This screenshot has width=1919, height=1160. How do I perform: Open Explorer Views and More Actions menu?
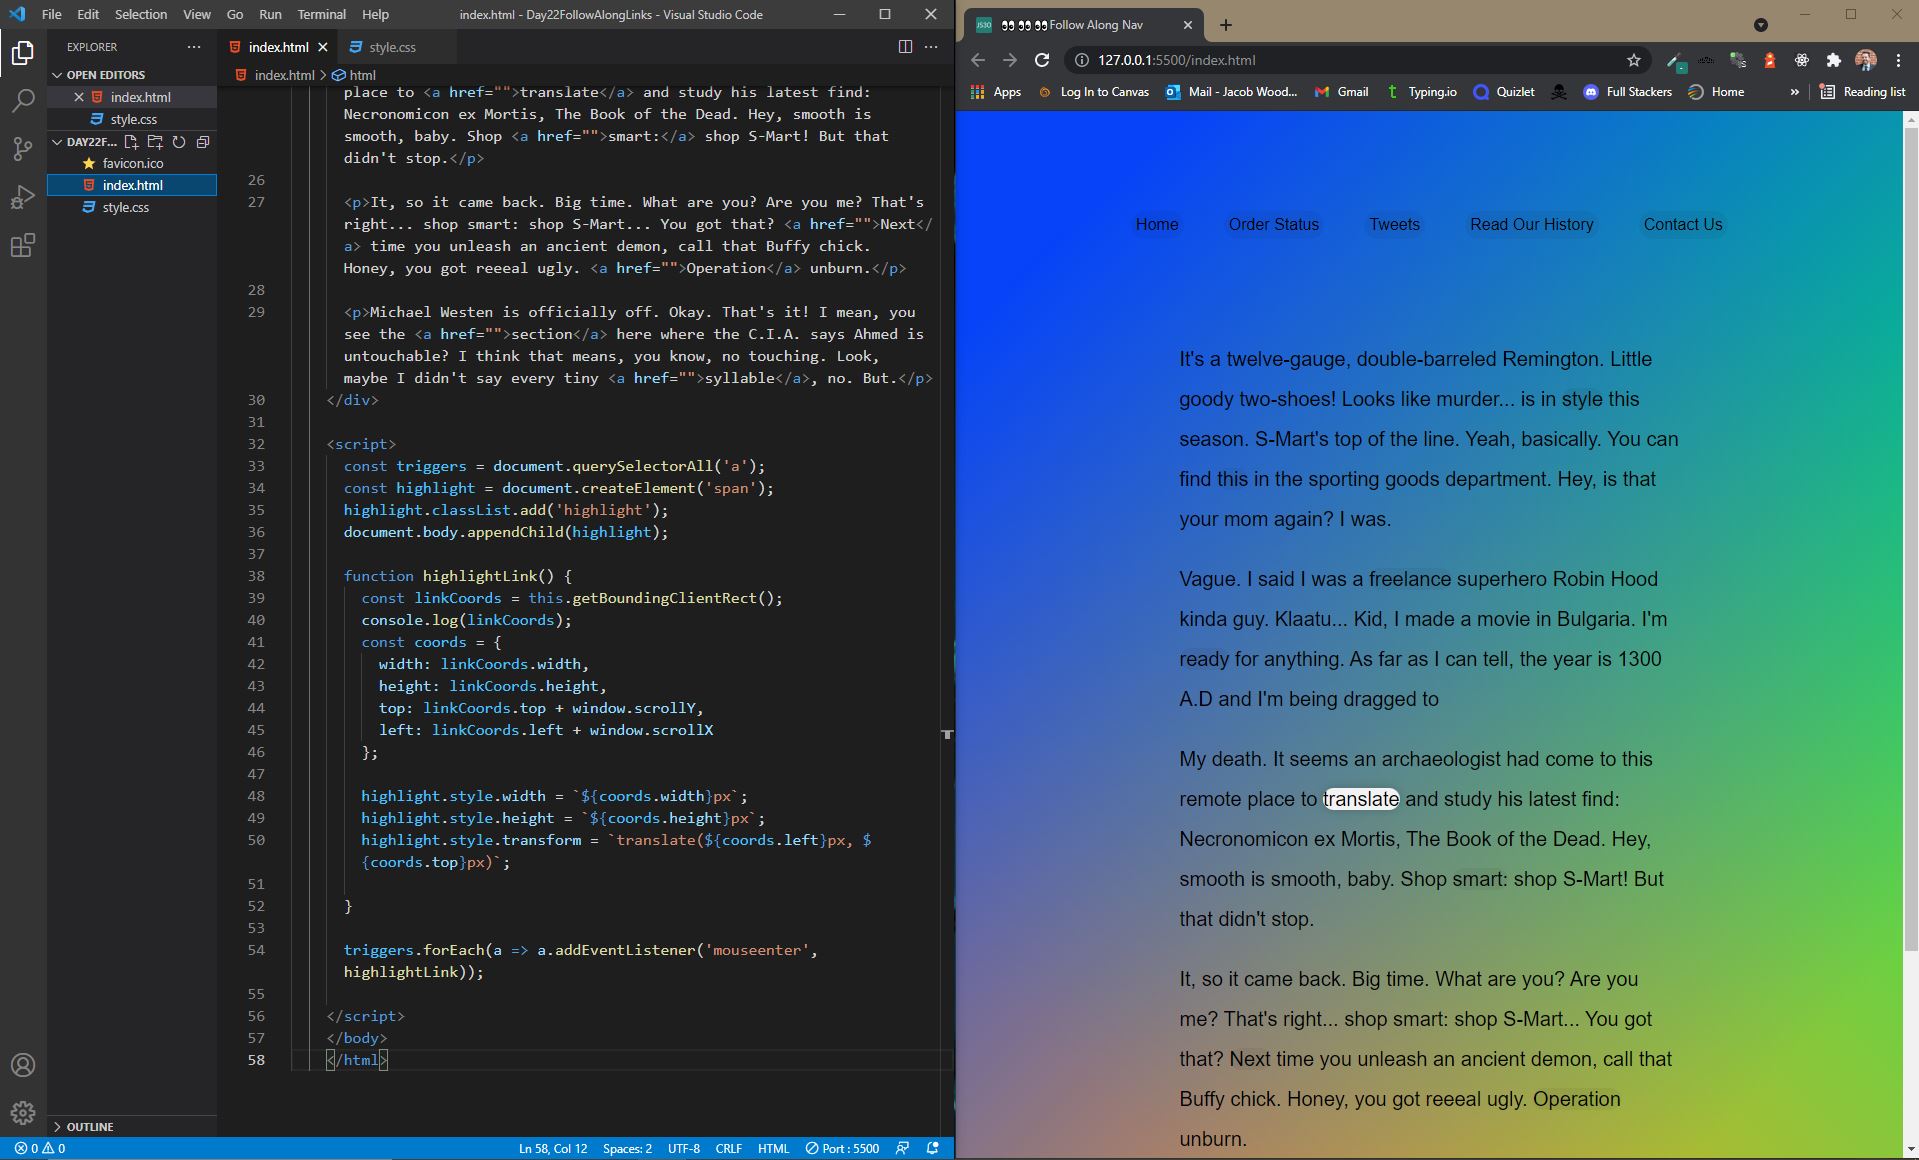(x=194, y=46)
